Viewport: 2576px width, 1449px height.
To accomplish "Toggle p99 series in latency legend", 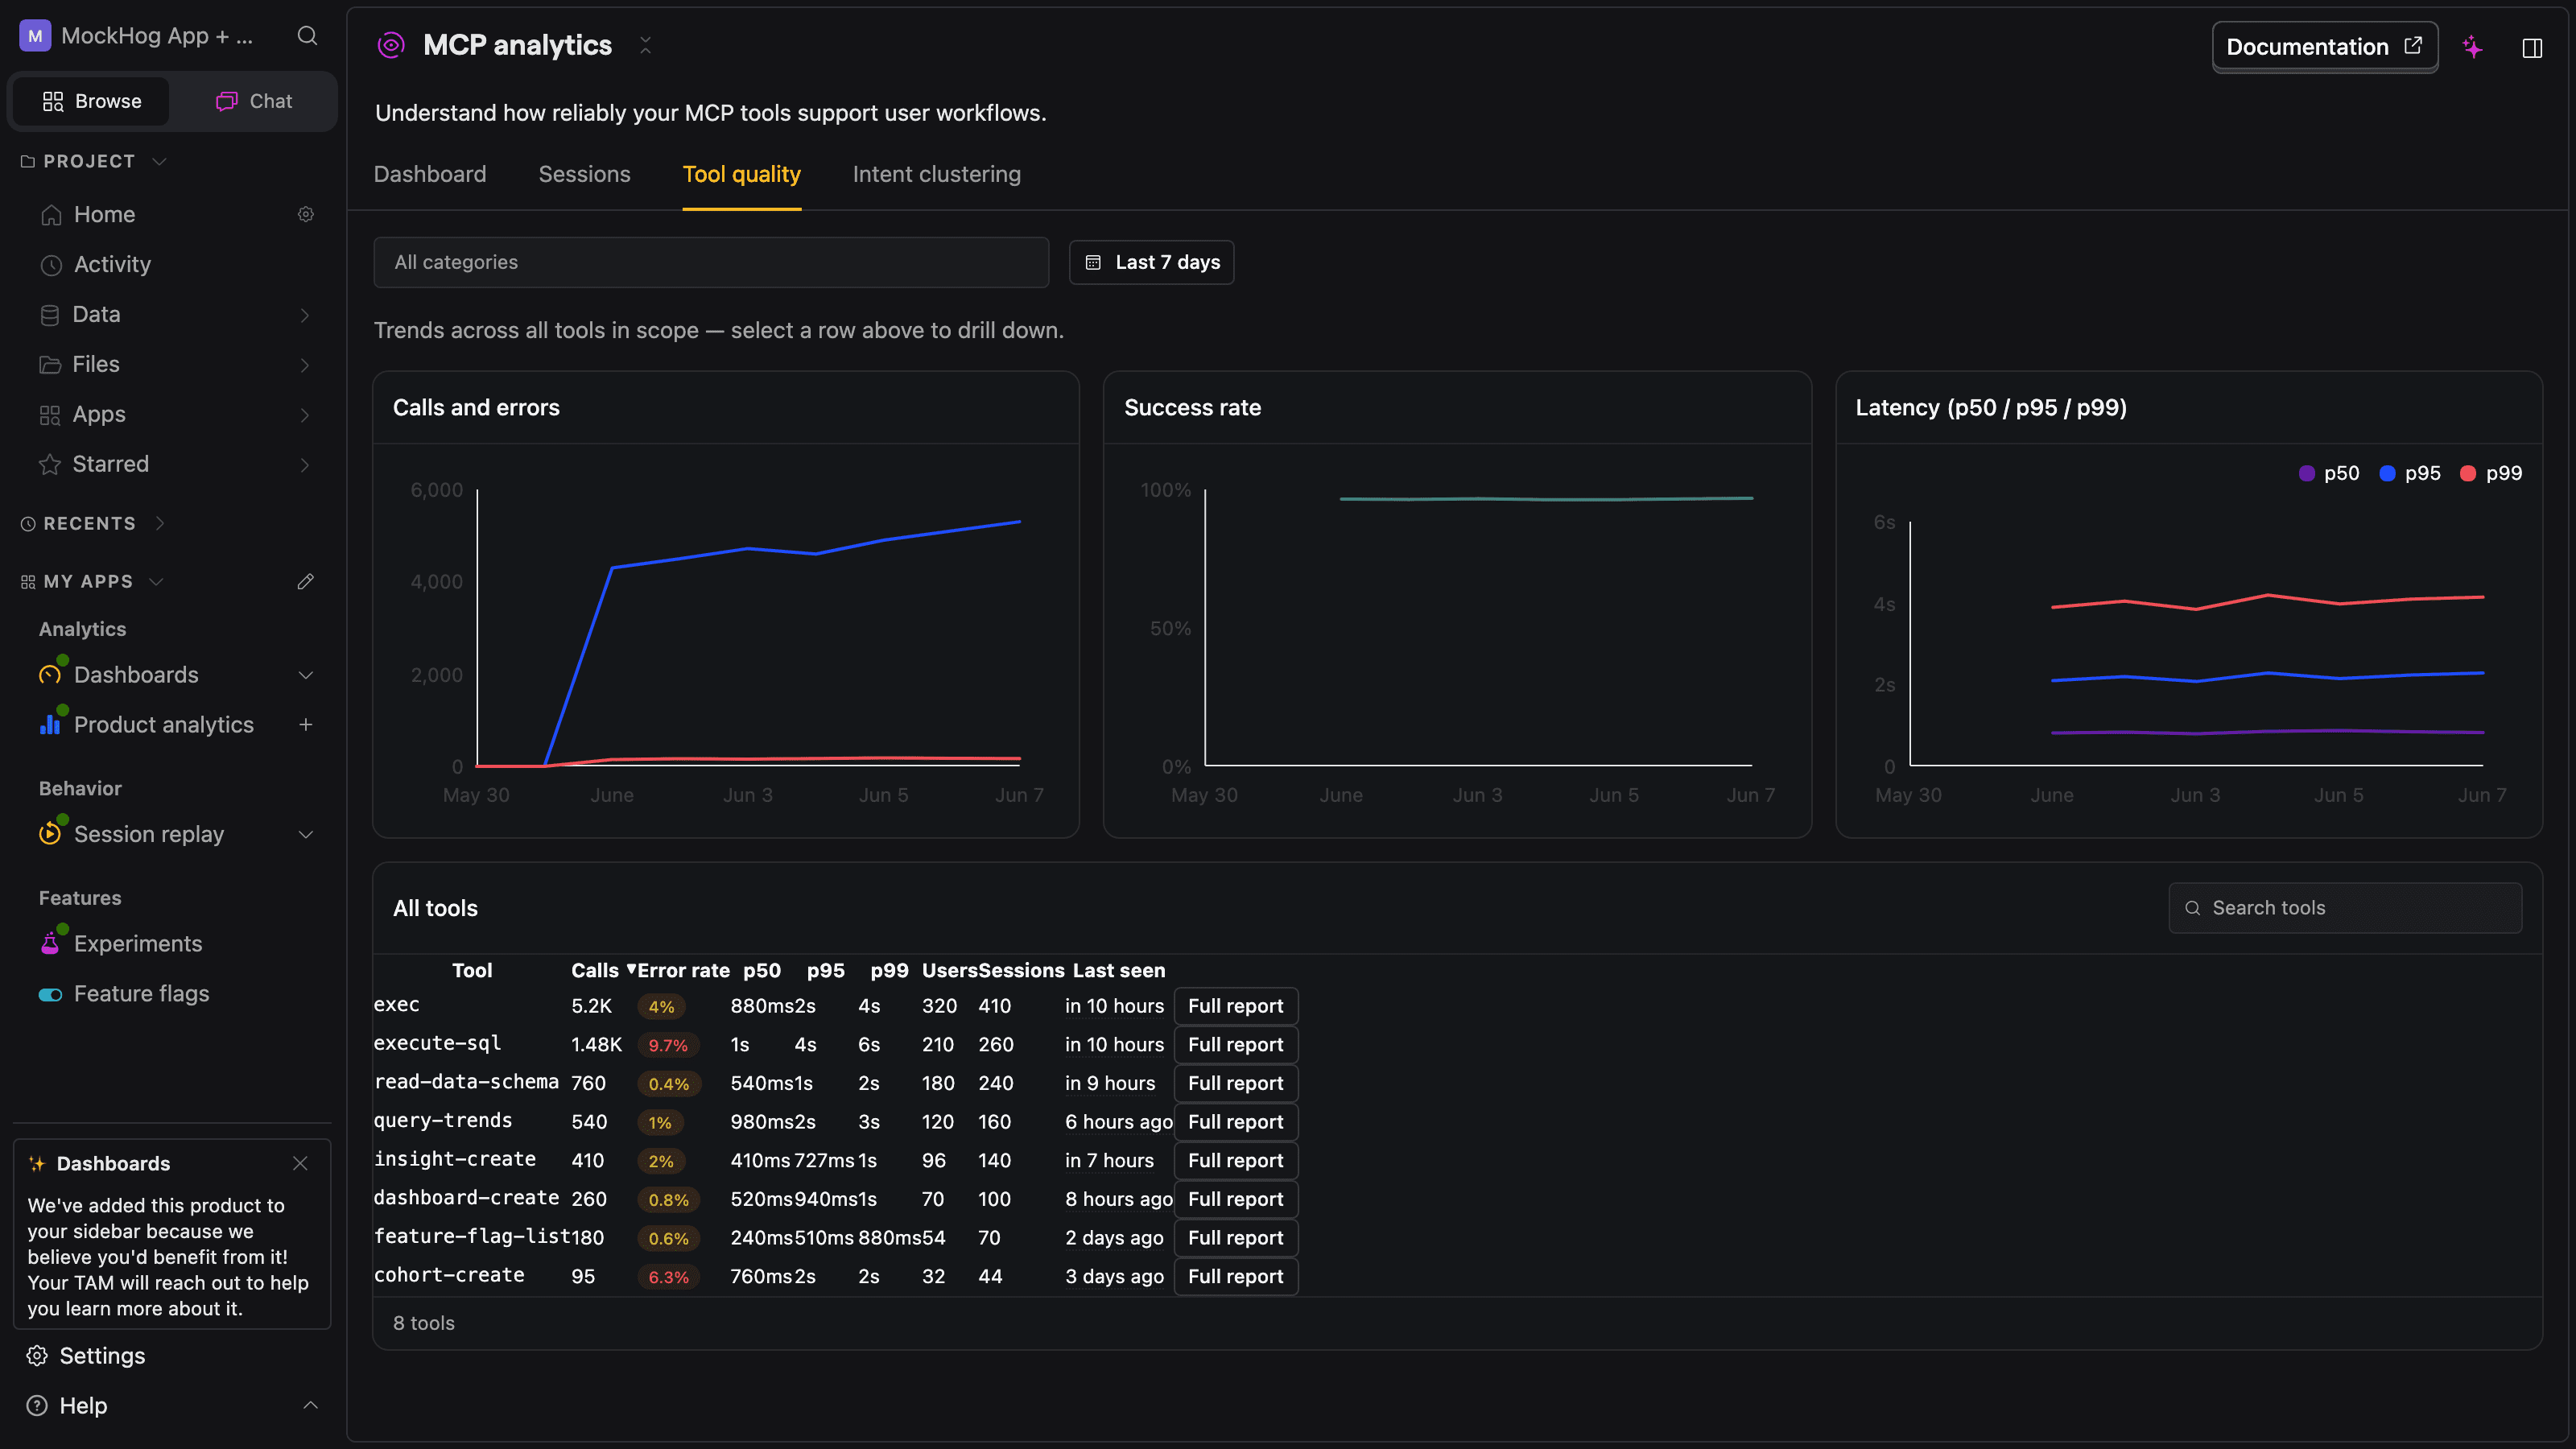I will pos(2491,473).
